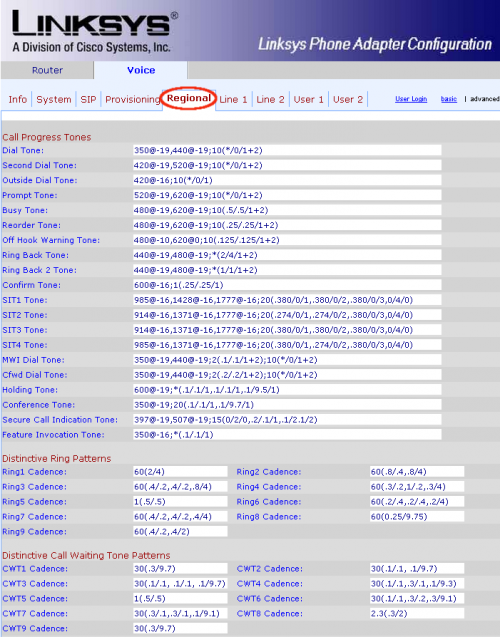The image size is (500, 637).
Task: Click the CWT4 Cadence input
Action: [x=417, y=584]
